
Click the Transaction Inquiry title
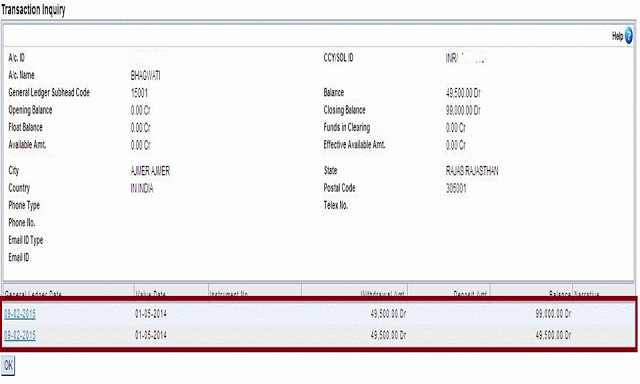33,10
